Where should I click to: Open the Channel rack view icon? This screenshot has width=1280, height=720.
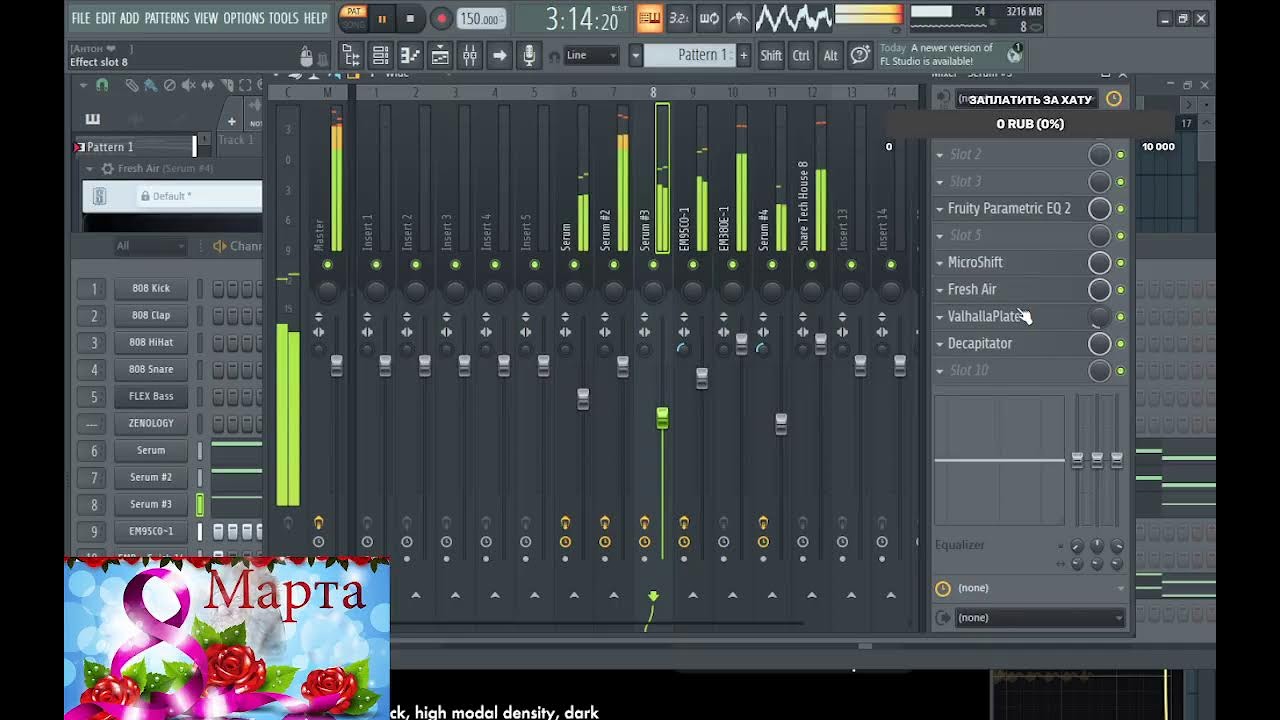[381, 56]
